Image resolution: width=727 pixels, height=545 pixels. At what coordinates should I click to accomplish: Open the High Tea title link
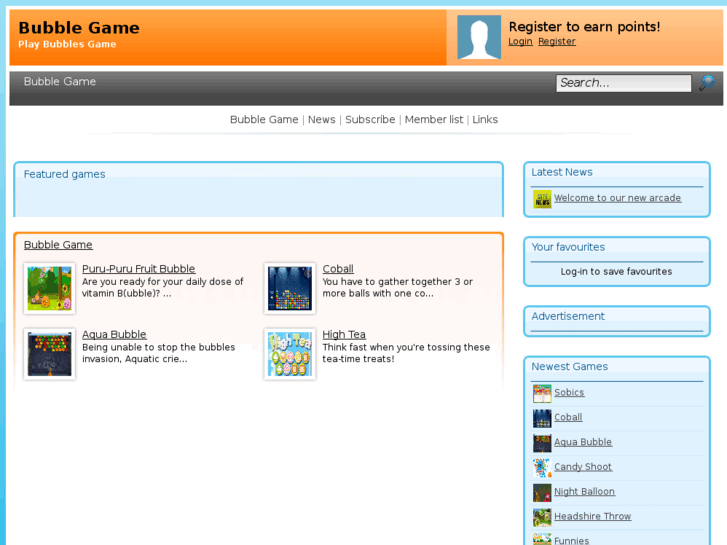tap(344, 334)
